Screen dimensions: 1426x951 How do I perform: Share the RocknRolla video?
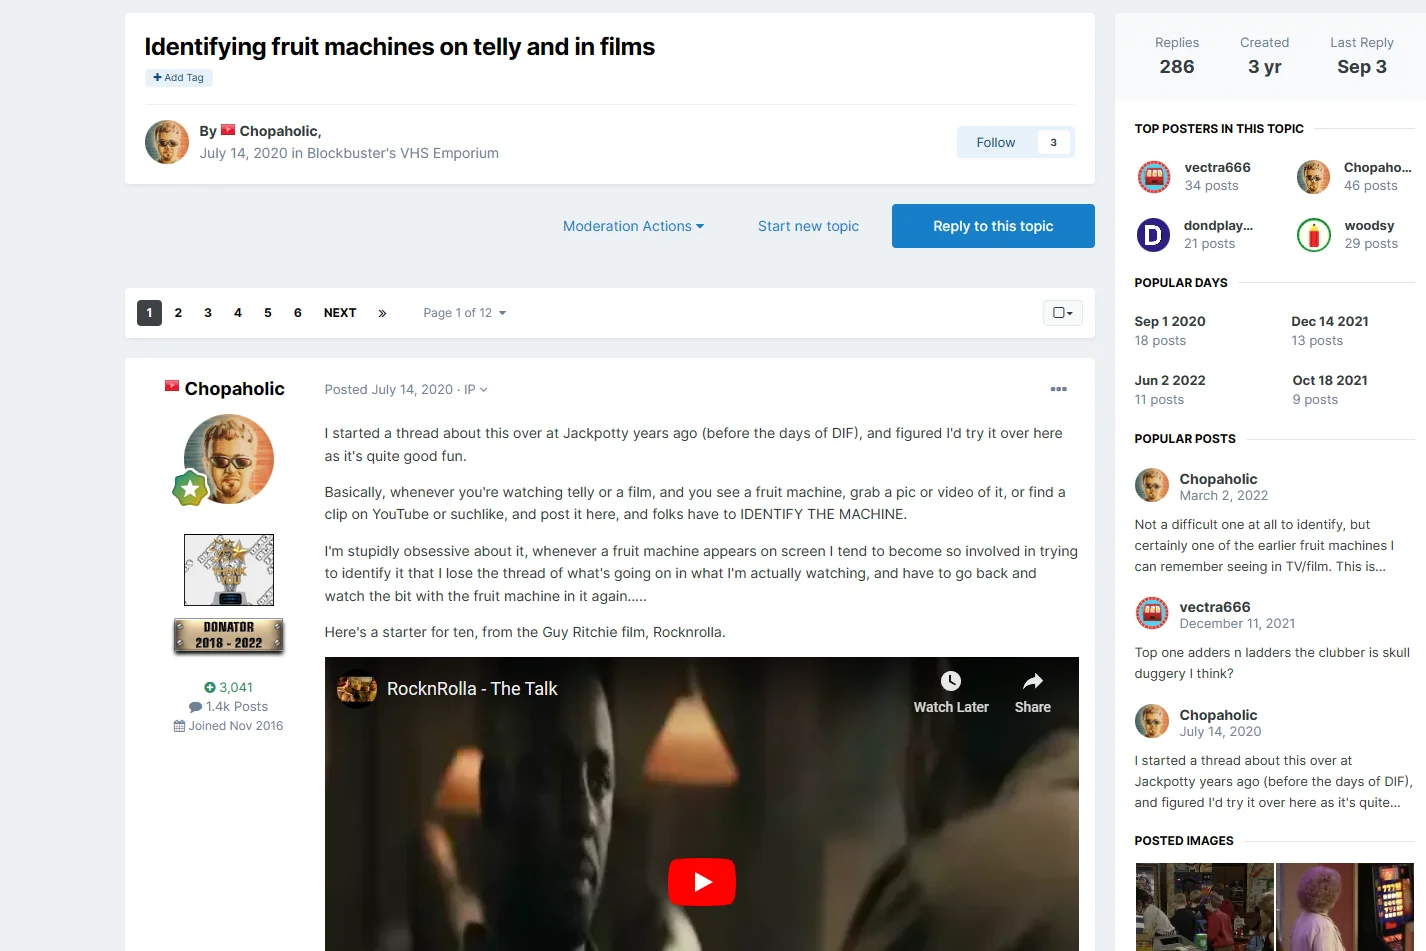pos(1033,693)
